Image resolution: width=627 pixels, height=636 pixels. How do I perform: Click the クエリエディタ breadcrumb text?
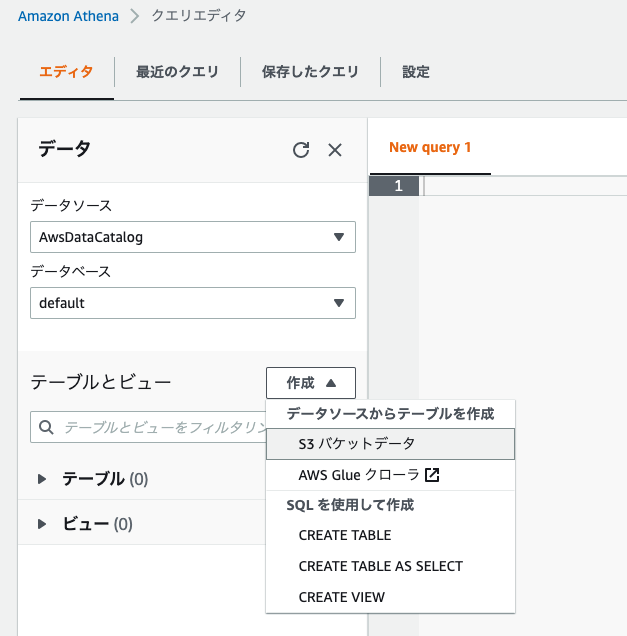(199, 16)
